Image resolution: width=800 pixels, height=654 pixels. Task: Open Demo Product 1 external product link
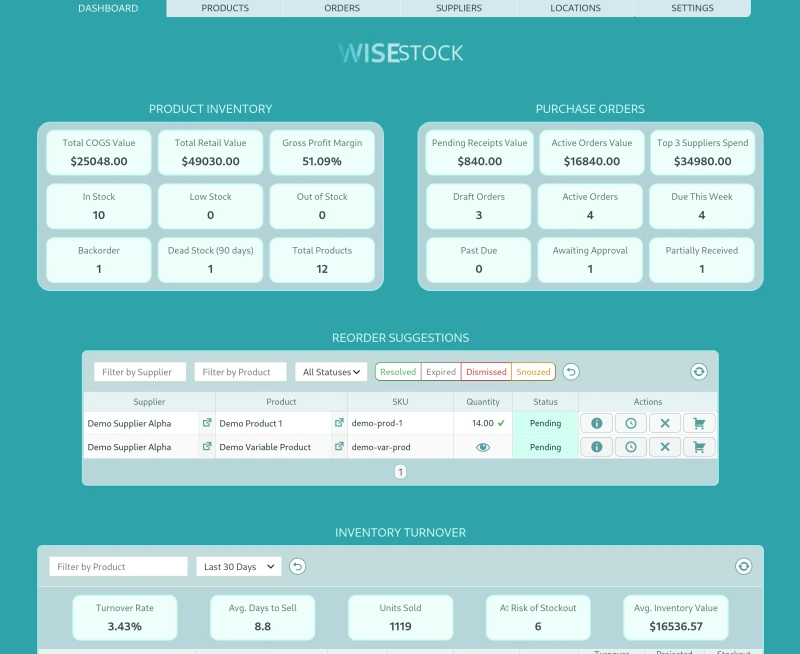click(339, 423)
